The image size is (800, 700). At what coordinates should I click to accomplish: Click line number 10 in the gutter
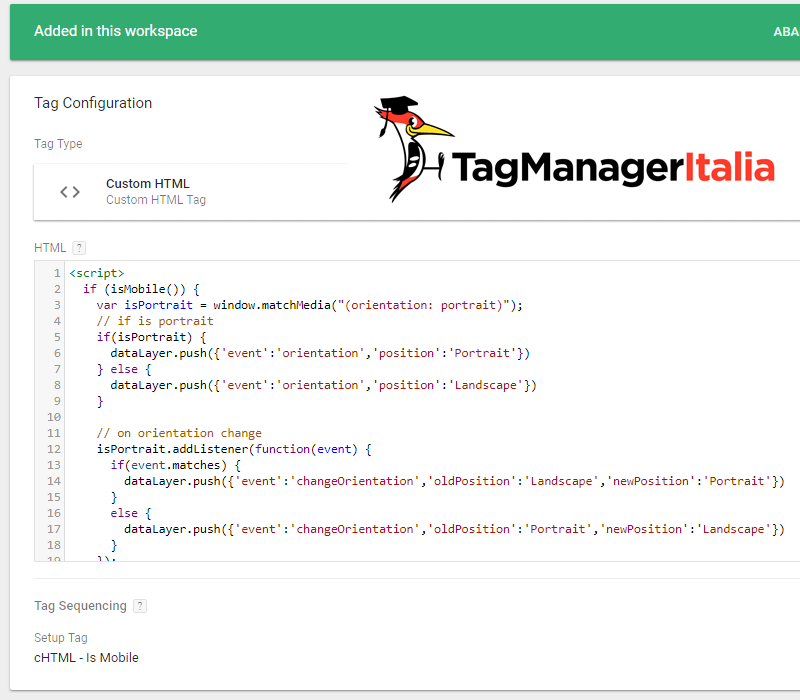tap(54, 417)
